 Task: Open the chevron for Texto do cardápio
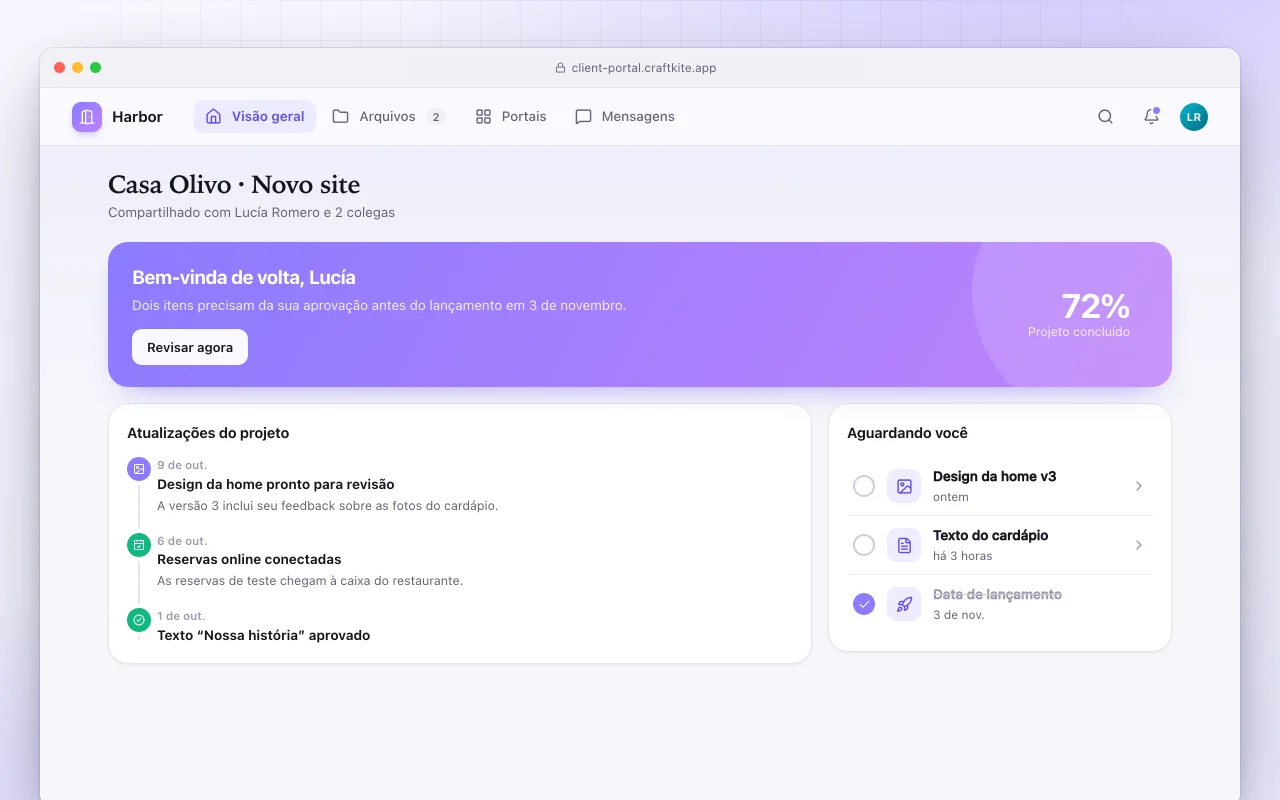(x=1139, y=545)
